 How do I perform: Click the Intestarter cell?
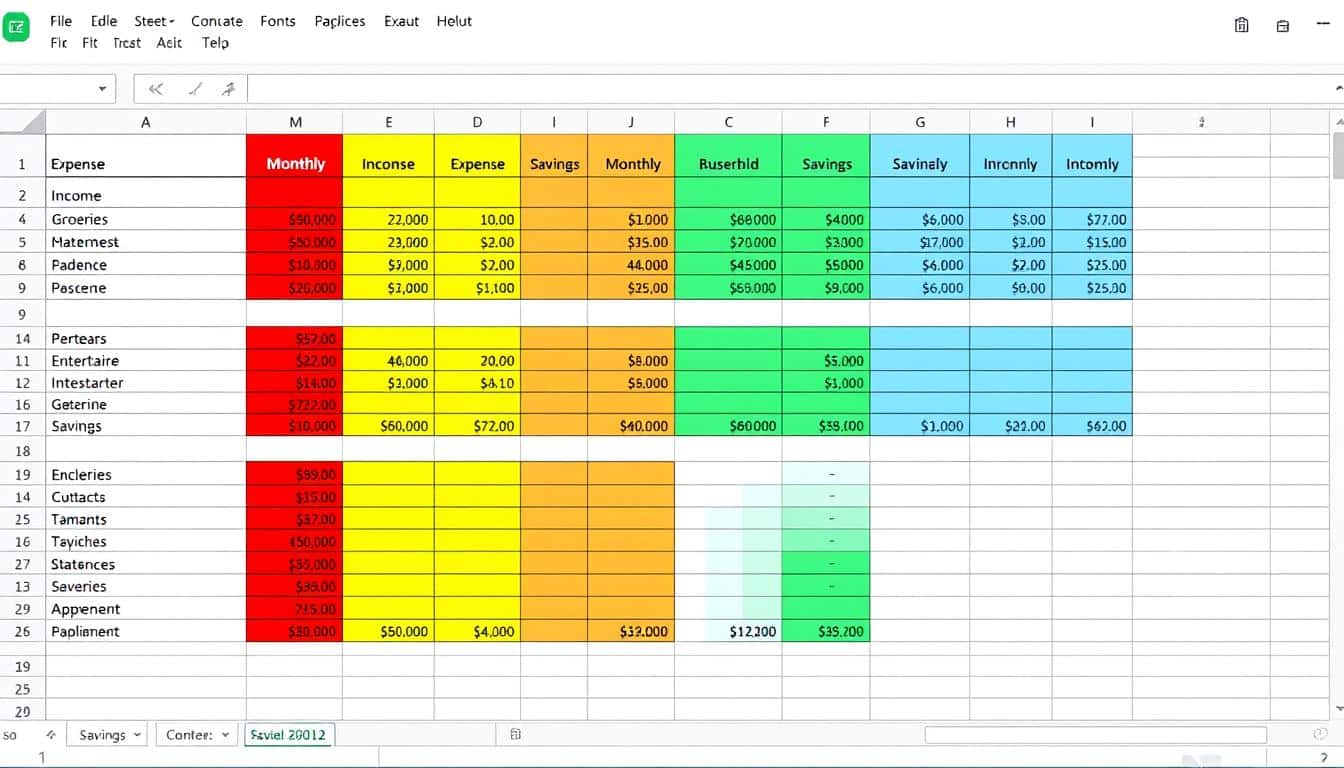[x=146, y=383]
